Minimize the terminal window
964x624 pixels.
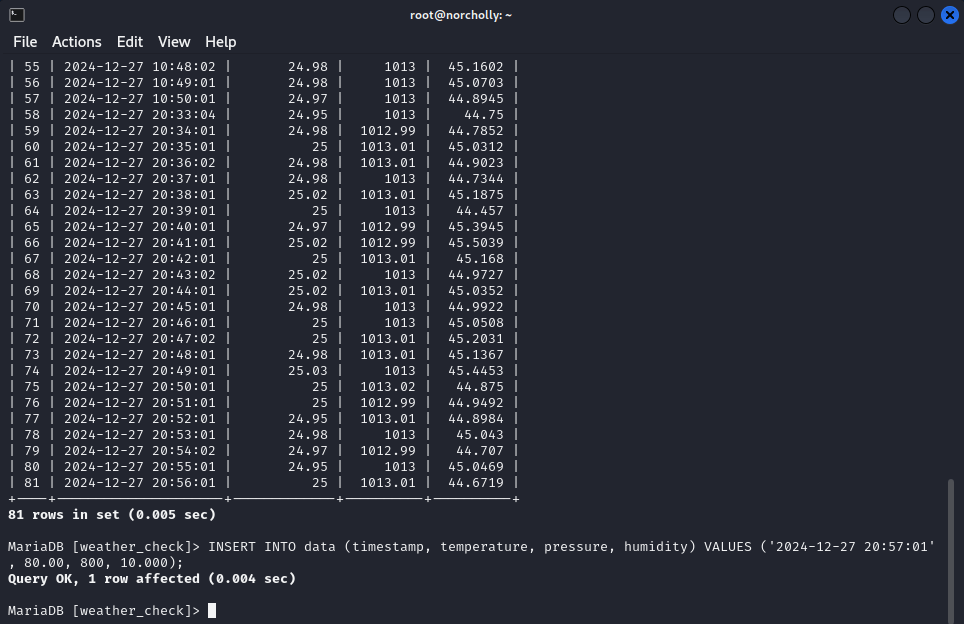pos(902,15)
